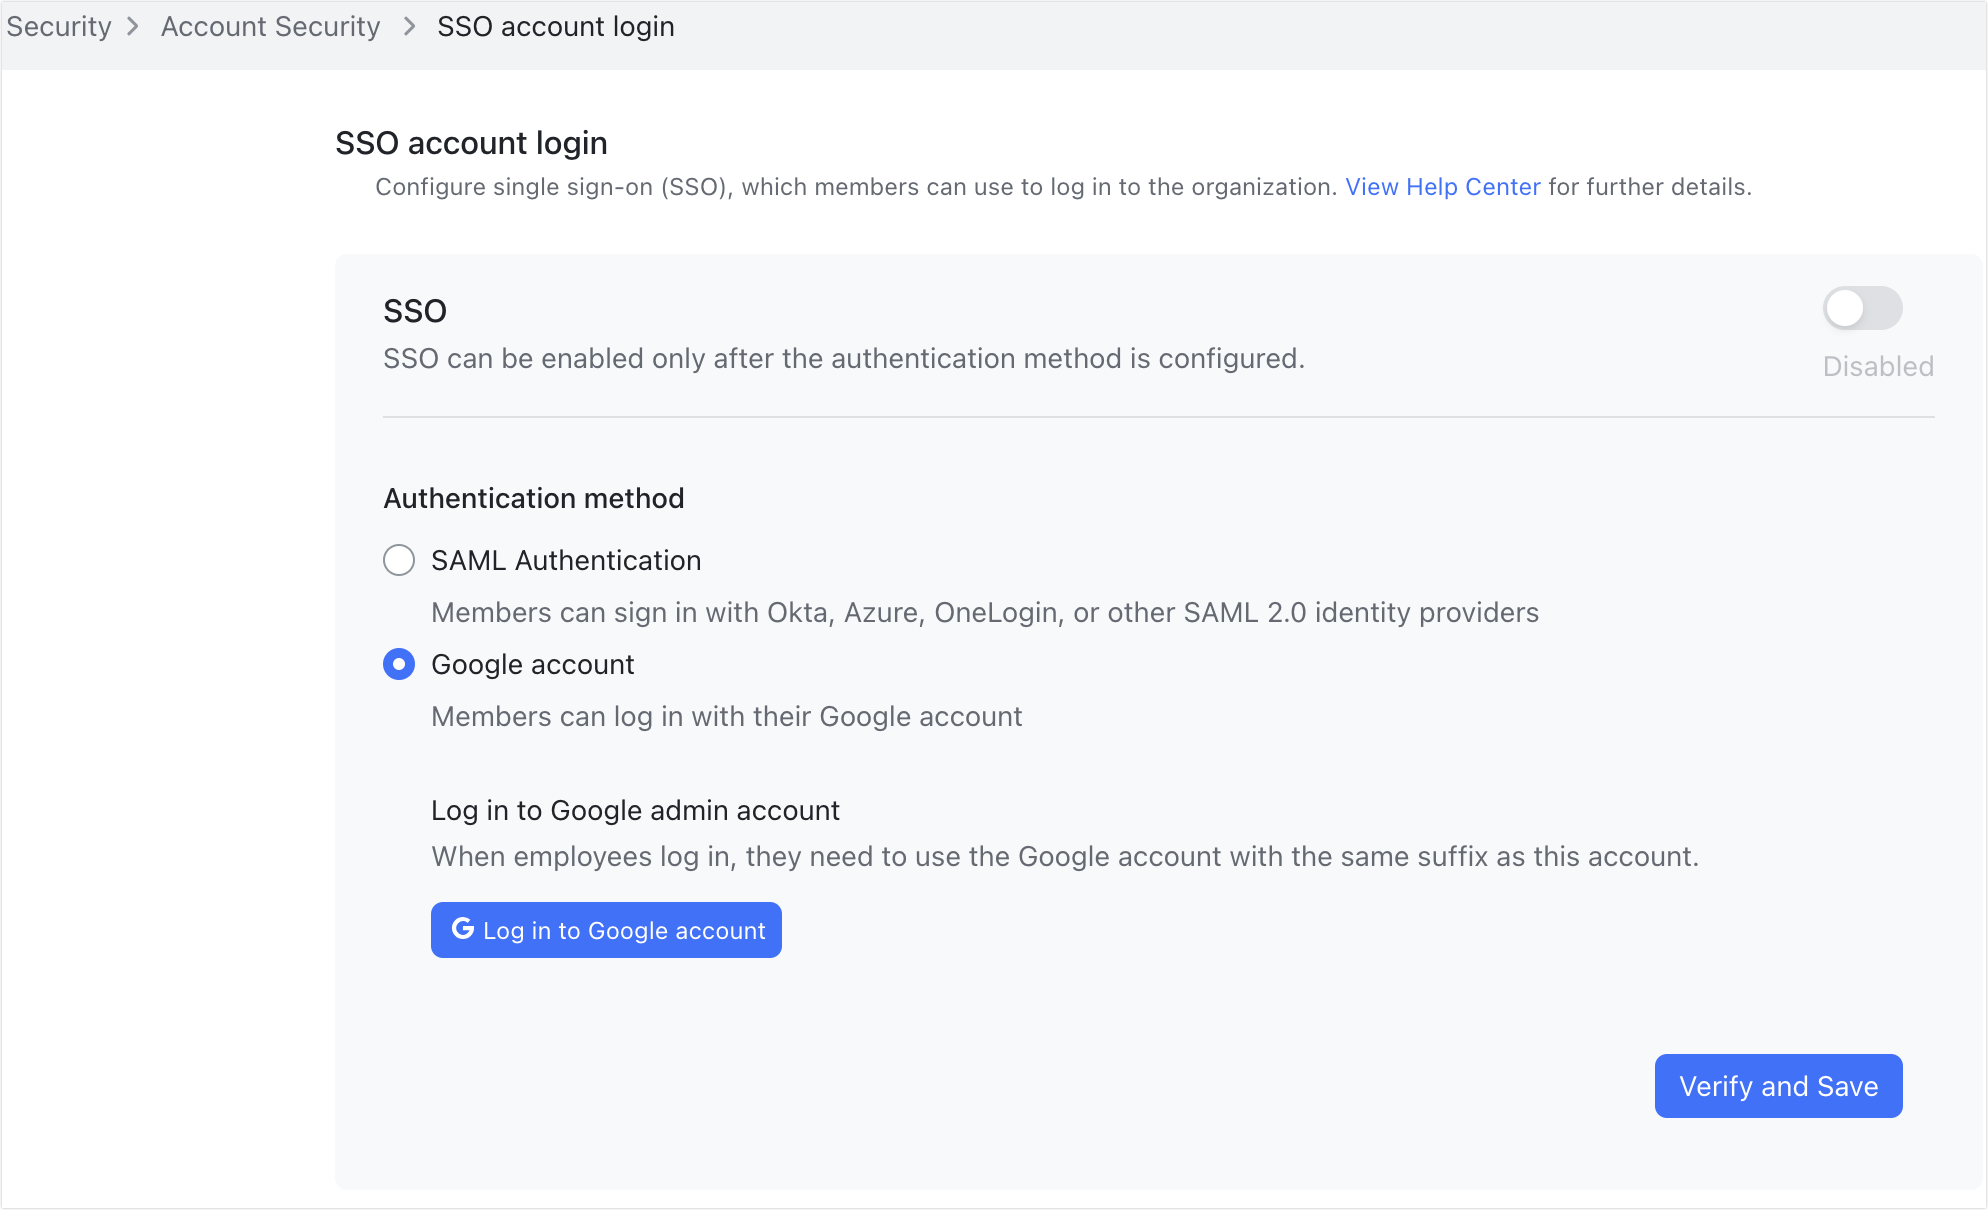
Task: Select the SAML Authentication option
Action: 398,560
